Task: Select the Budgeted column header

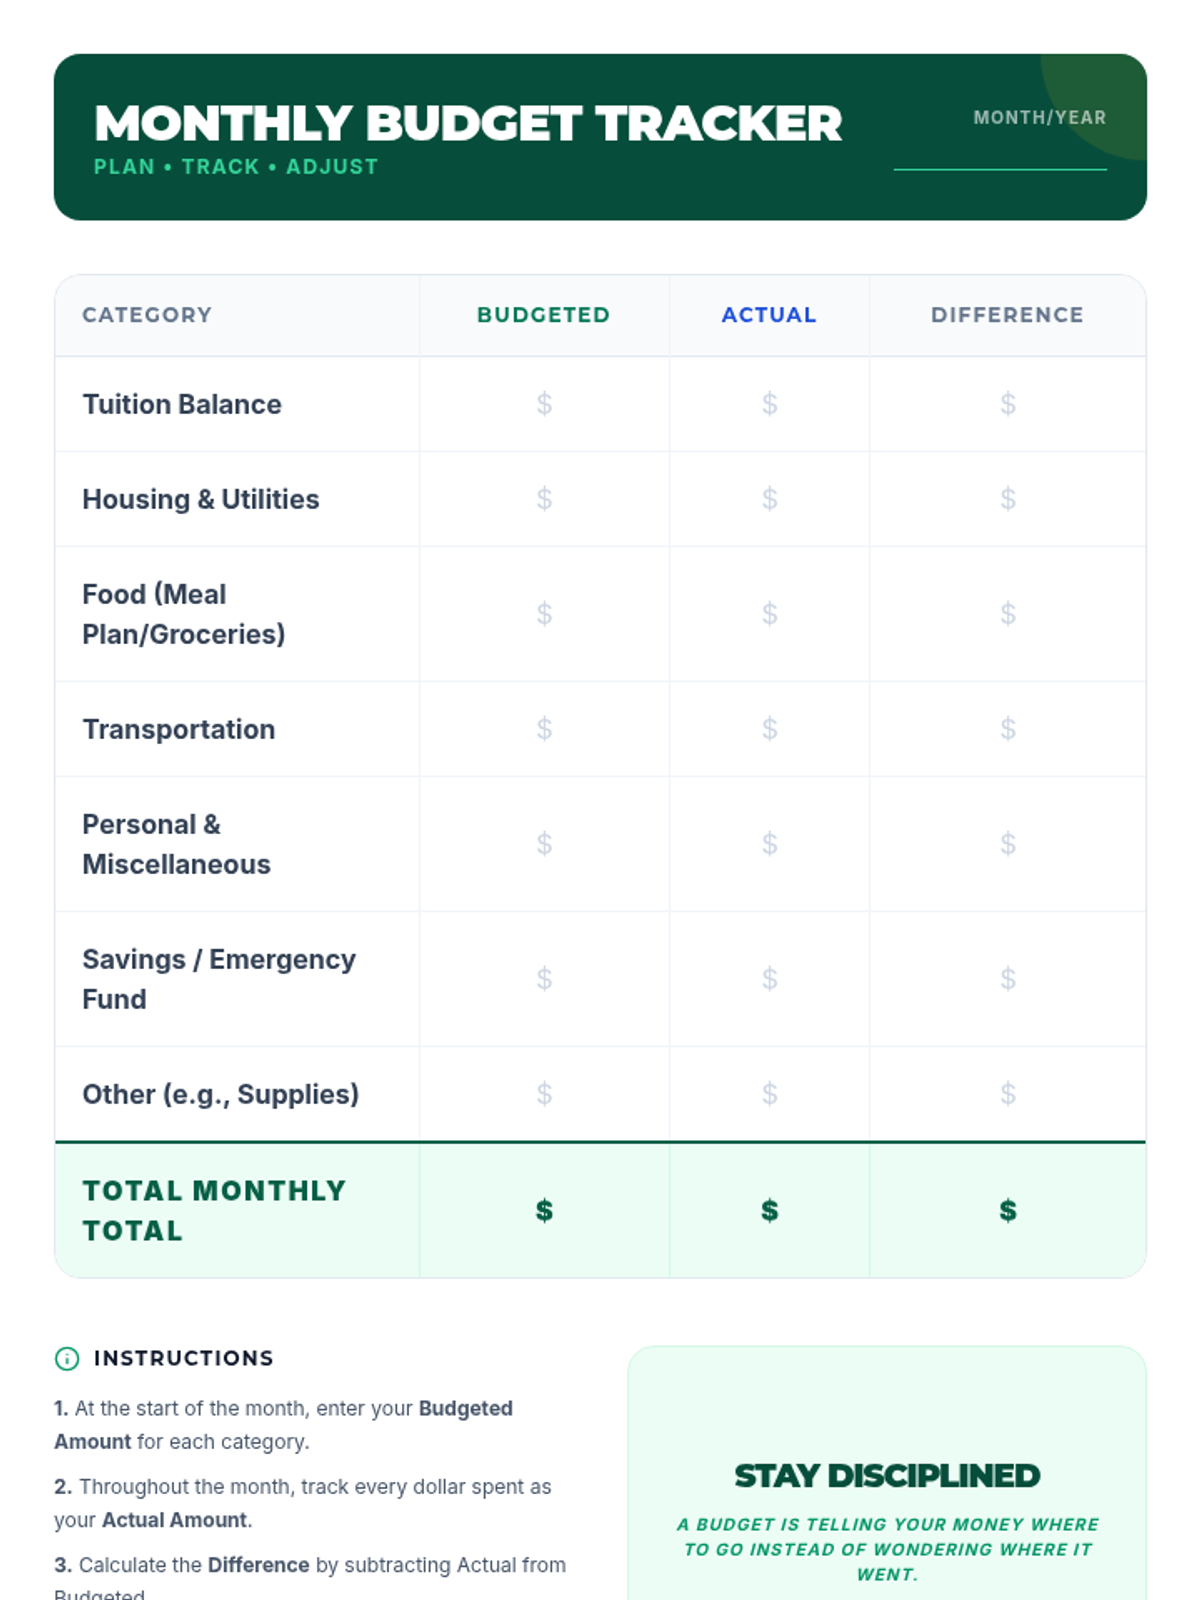Action: [x=543, y=315]
